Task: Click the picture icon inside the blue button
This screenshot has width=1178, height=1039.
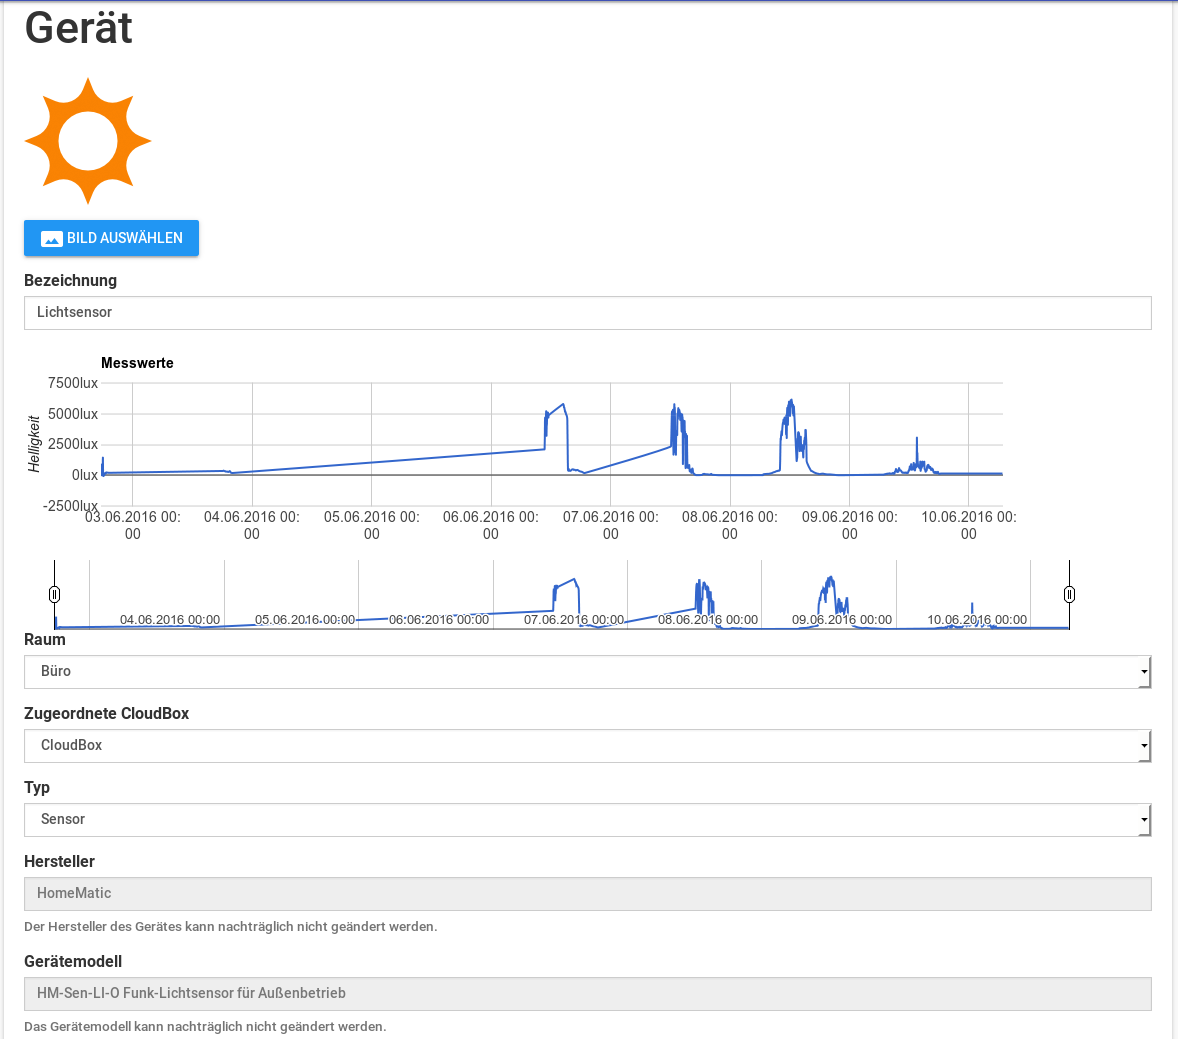Action: [x=52, y=239]
